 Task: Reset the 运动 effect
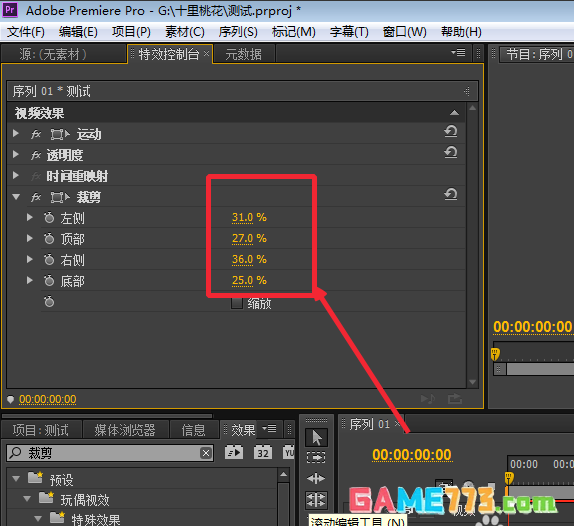[x=451, y=131]
